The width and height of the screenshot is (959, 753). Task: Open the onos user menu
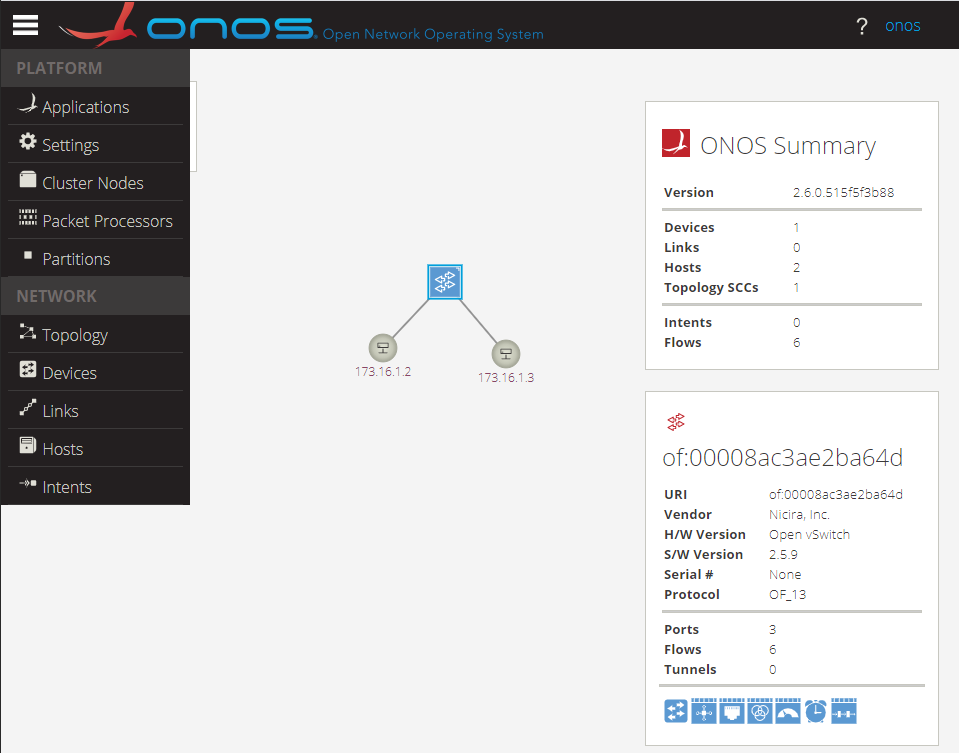(902, 26)
